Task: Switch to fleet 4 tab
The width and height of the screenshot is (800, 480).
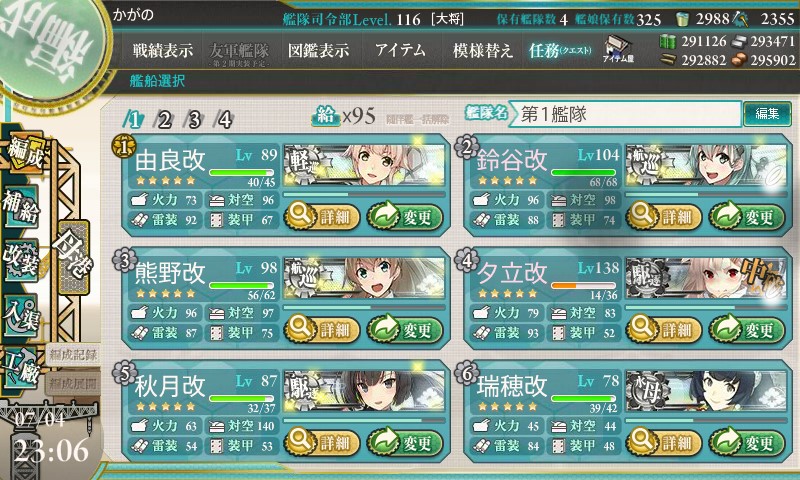Action: point(224,120)
